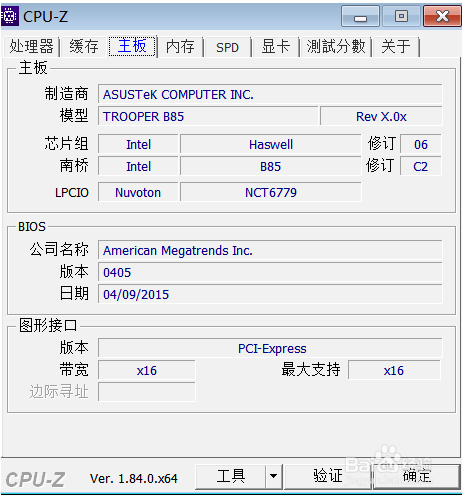Click the LPCIO label

[x=72, y=192]
